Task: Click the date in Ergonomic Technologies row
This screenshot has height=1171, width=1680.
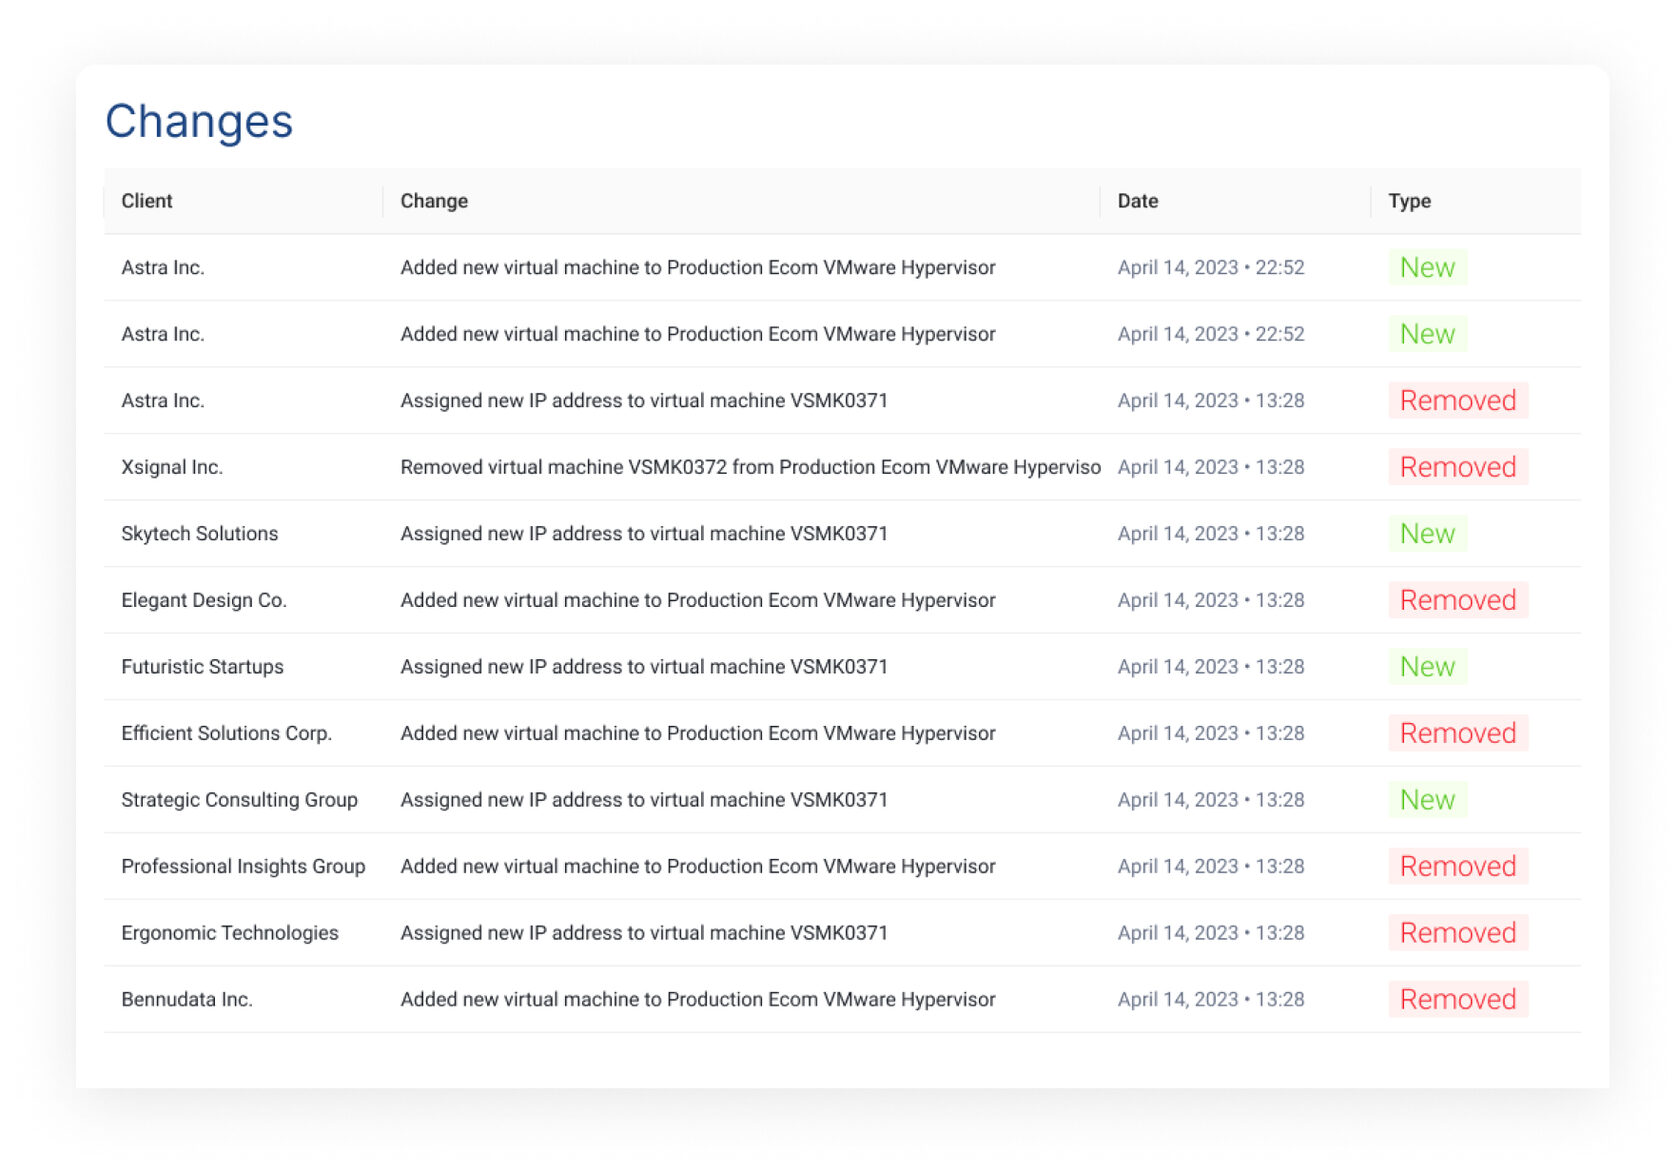Action: (x=1210, y=933)
